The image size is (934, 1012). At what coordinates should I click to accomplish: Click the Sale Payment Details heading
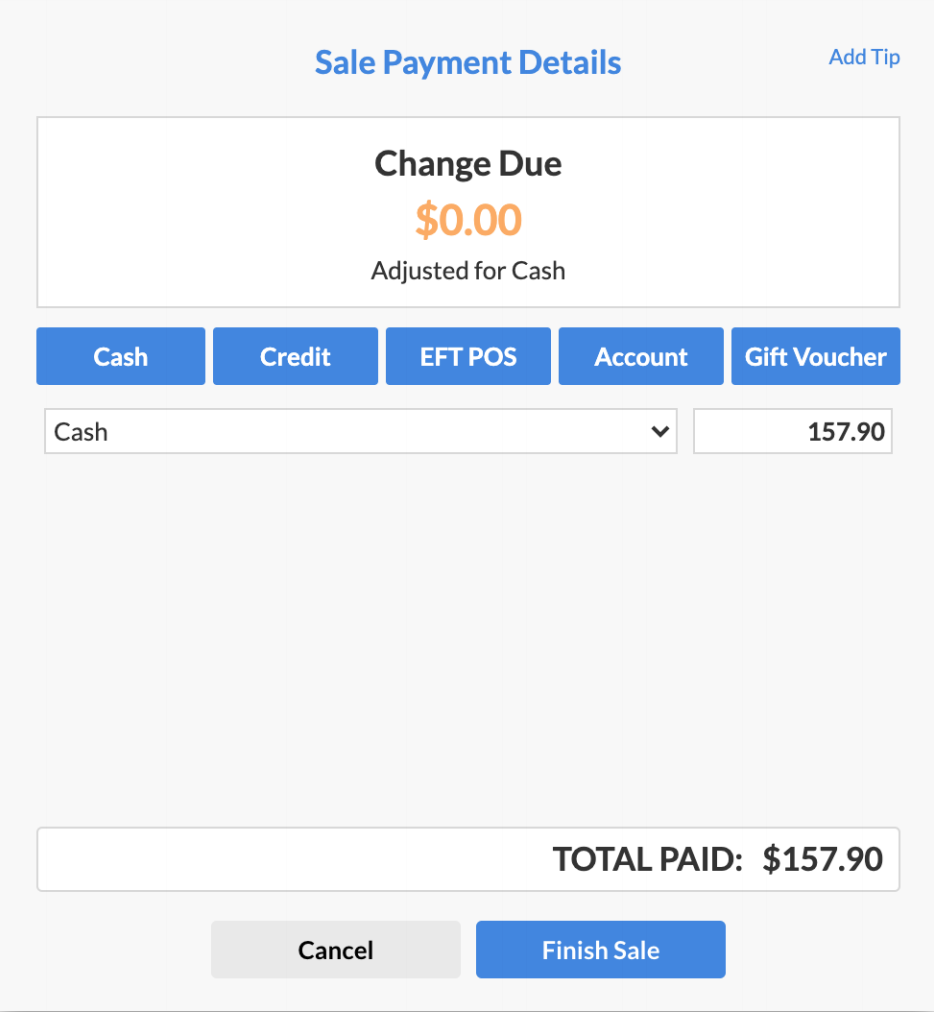(467, 62)
